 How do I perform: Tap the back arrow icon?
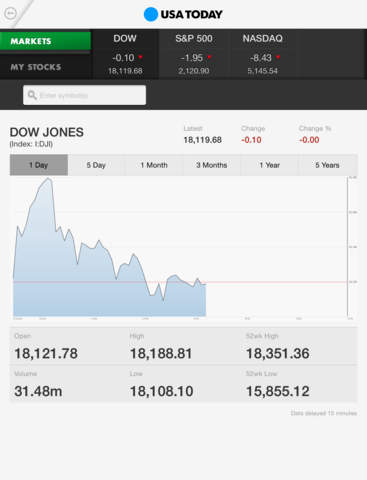tap(10, 13)
